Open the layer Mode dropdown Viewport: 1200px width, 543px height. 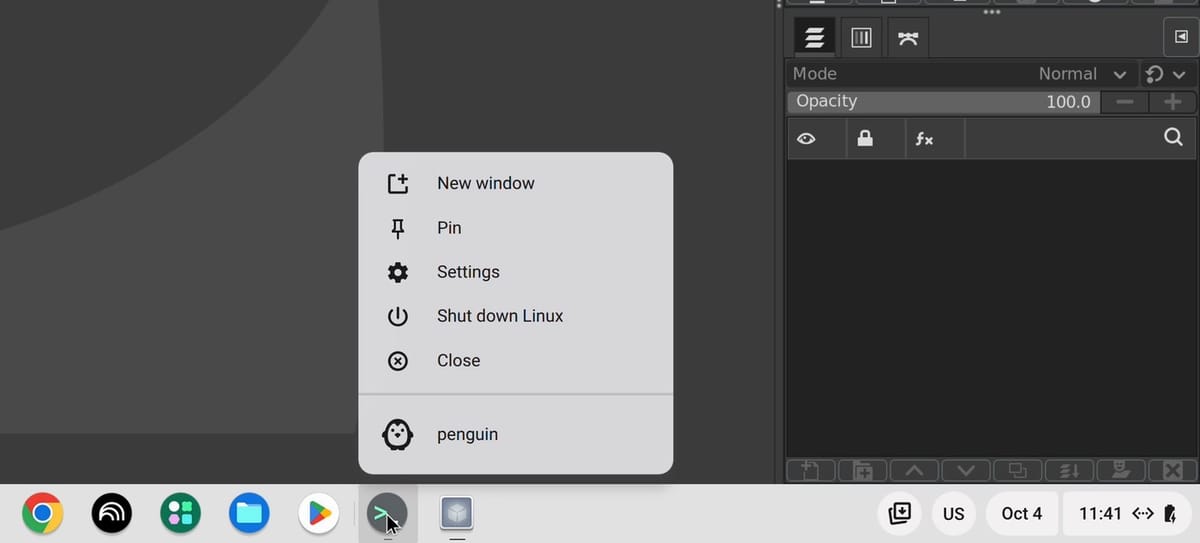click(960, 74)
